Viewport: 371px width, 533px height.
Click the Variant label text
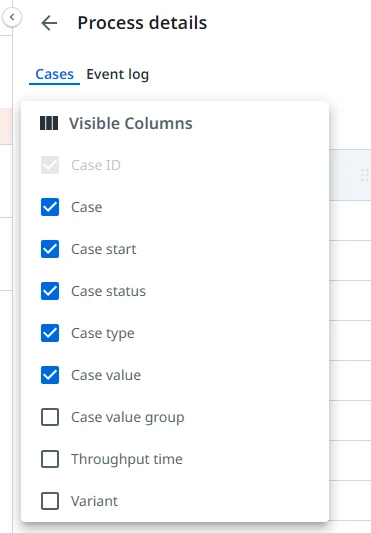(x=95, y=501)
